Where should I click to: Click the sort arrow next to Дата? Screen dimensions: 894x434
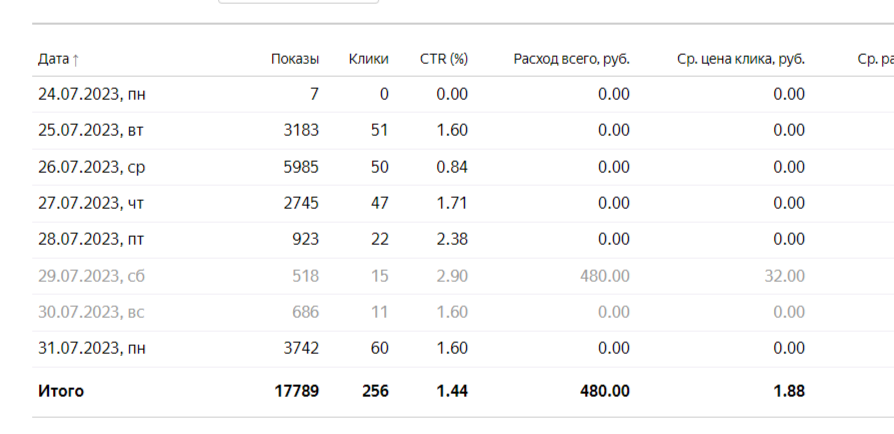75,59
